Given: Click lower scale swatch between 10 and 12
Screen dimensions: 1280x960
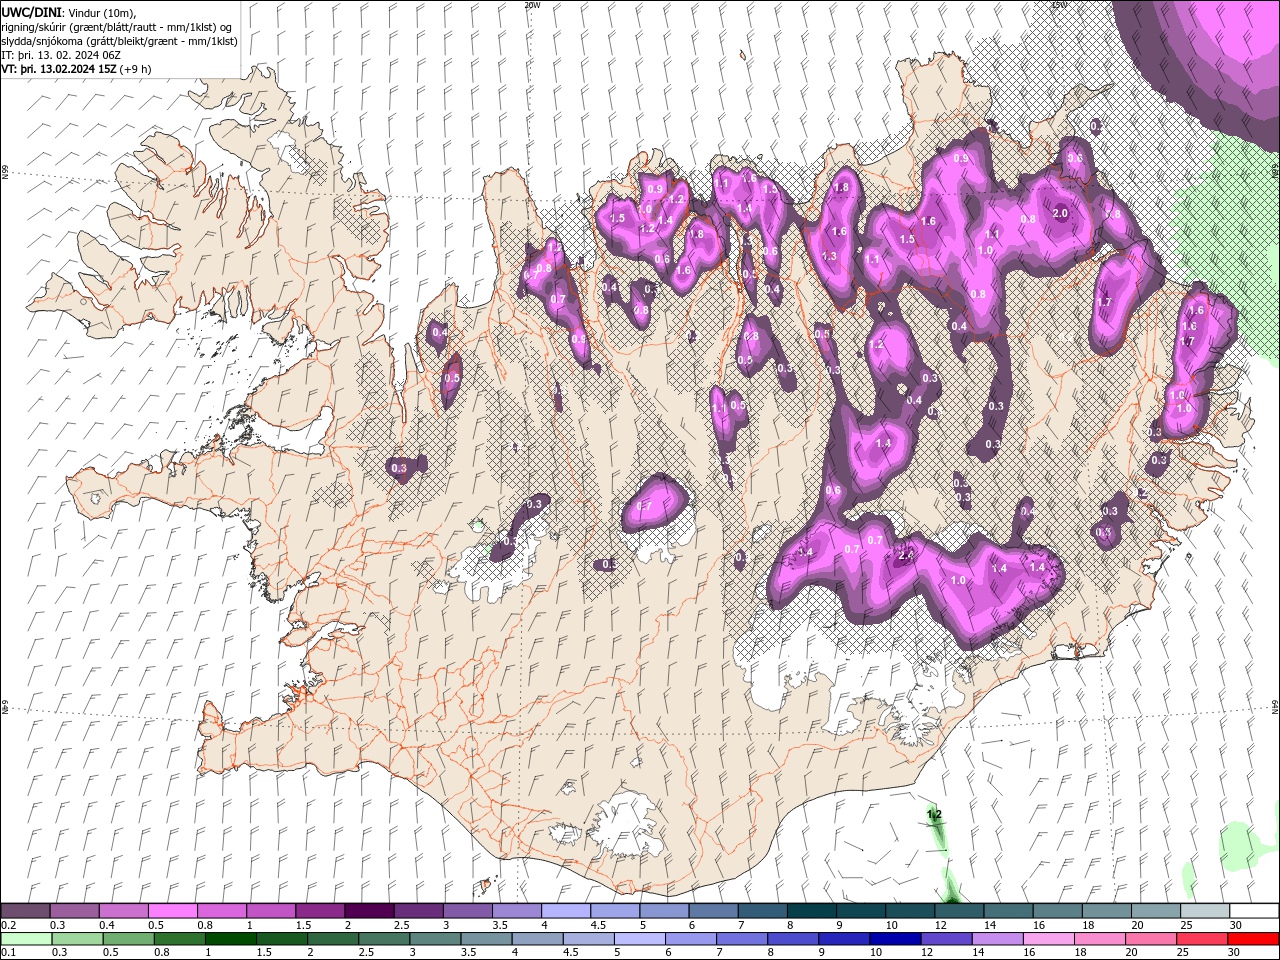Looking at the screenshot, I should [x=897, y=939].
